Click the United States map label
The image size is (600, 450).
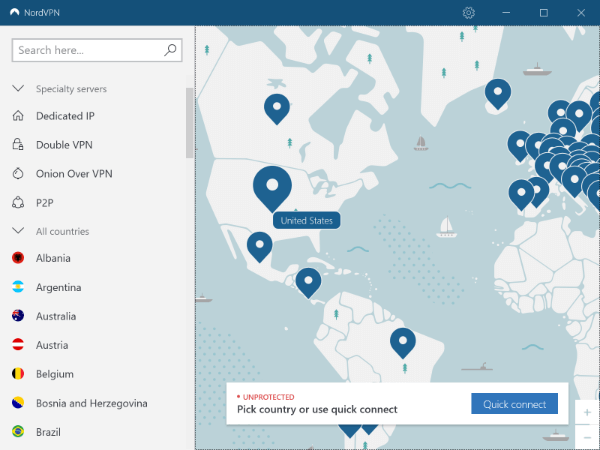[307, 220]
